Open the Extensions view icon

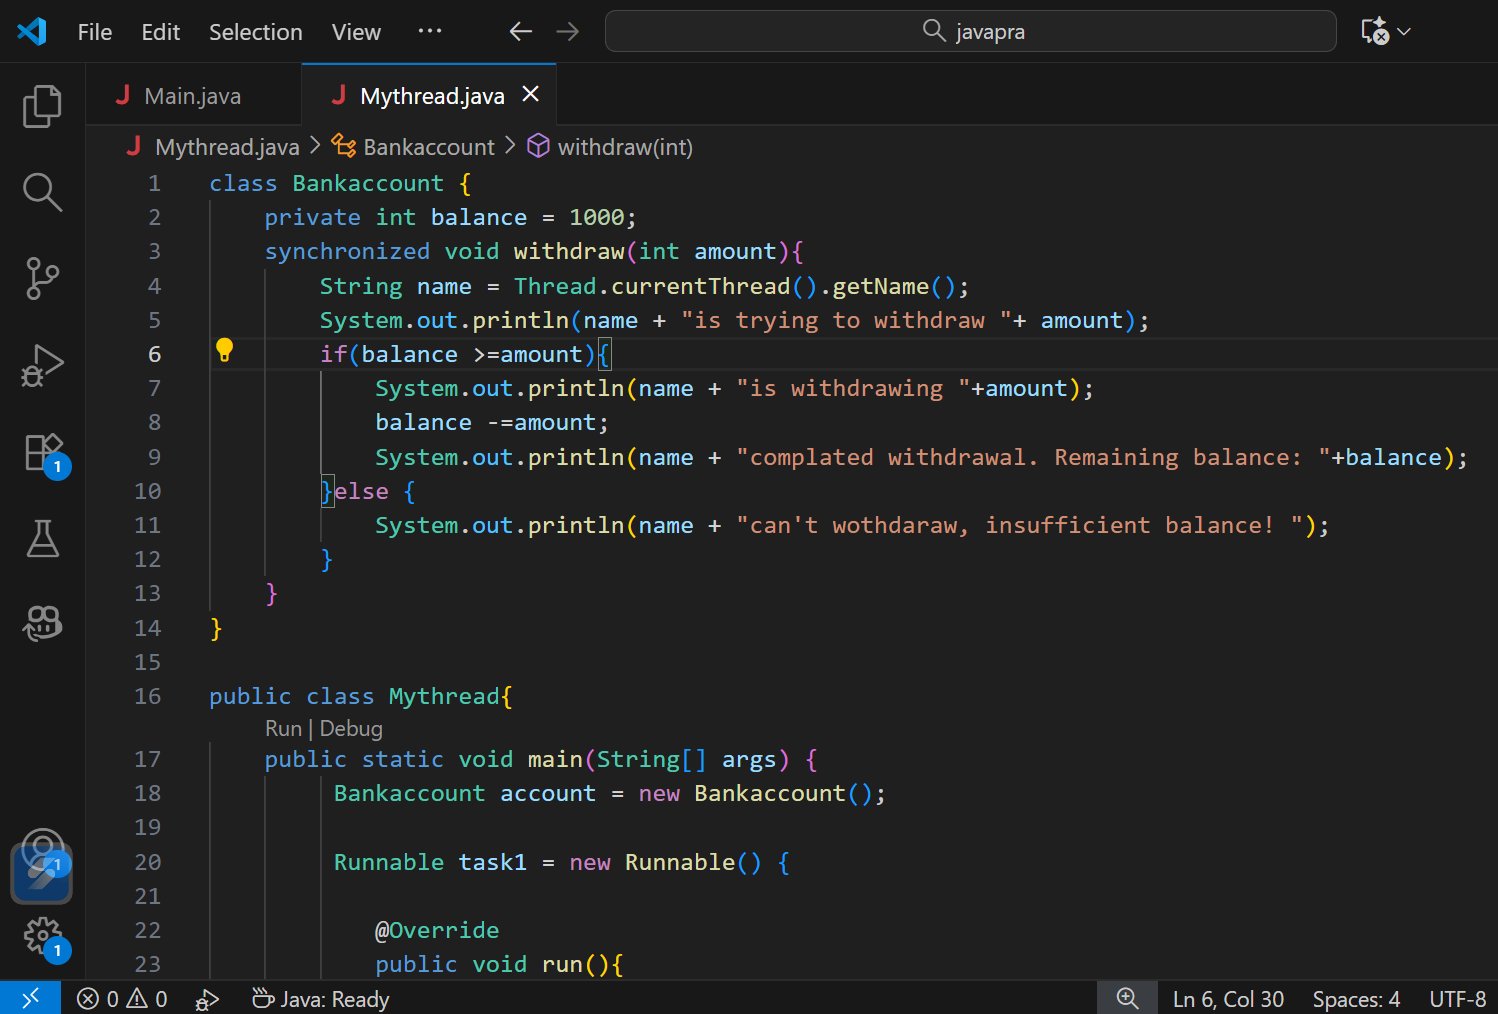click(42, 452)
